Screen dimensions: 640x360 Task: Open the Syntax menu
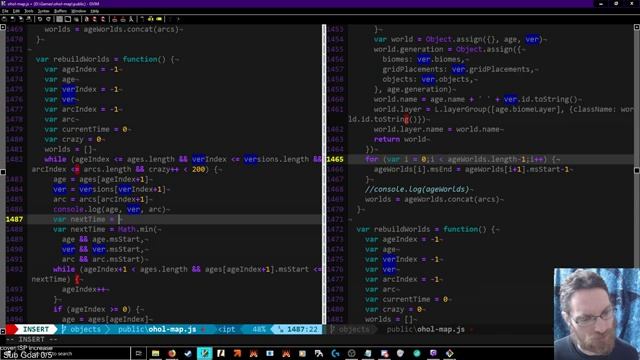(43, 11)
